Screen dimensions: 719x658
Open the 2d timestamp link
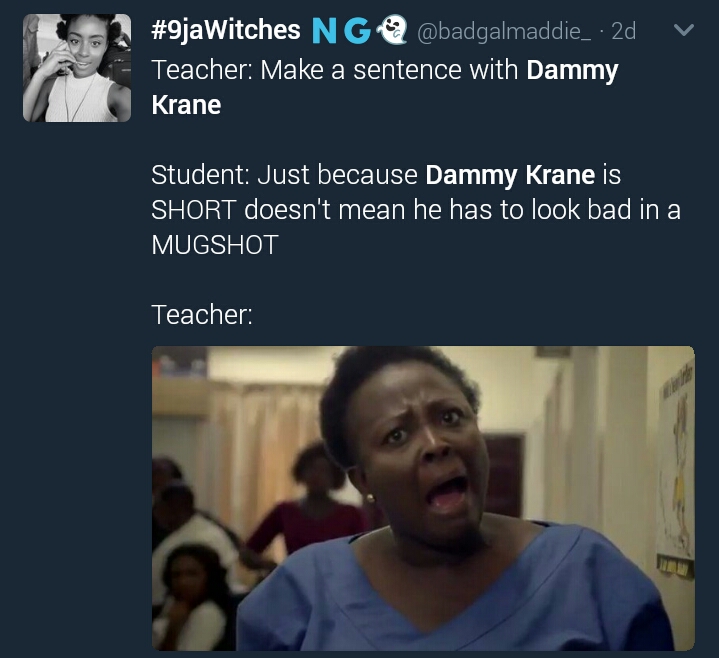[624, 31]
